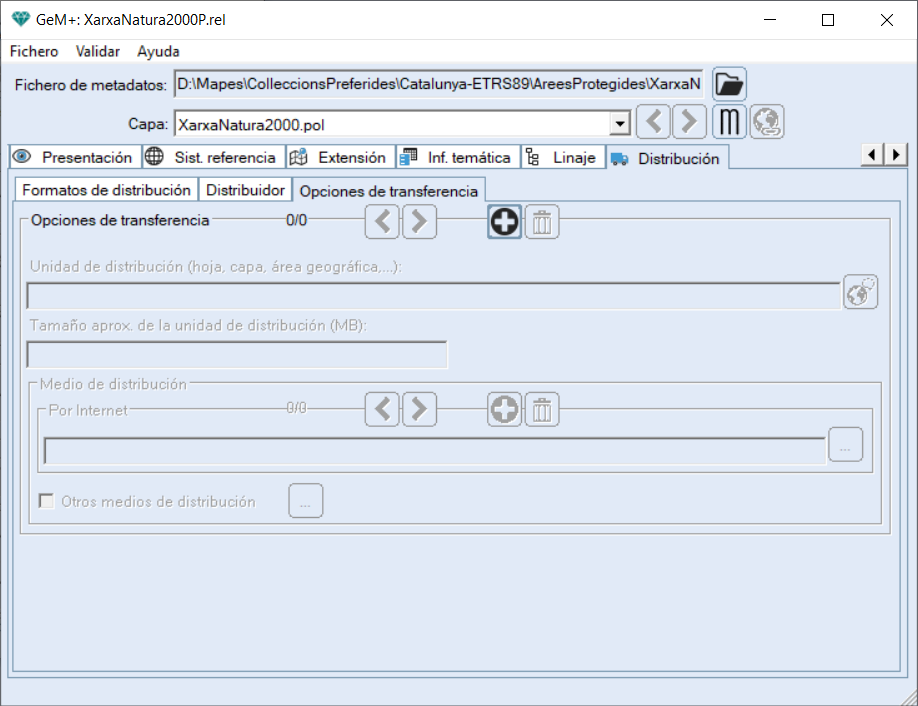Go to next layer with right arrow
Viewport: 918px width, 706px height.
(688, 123)
